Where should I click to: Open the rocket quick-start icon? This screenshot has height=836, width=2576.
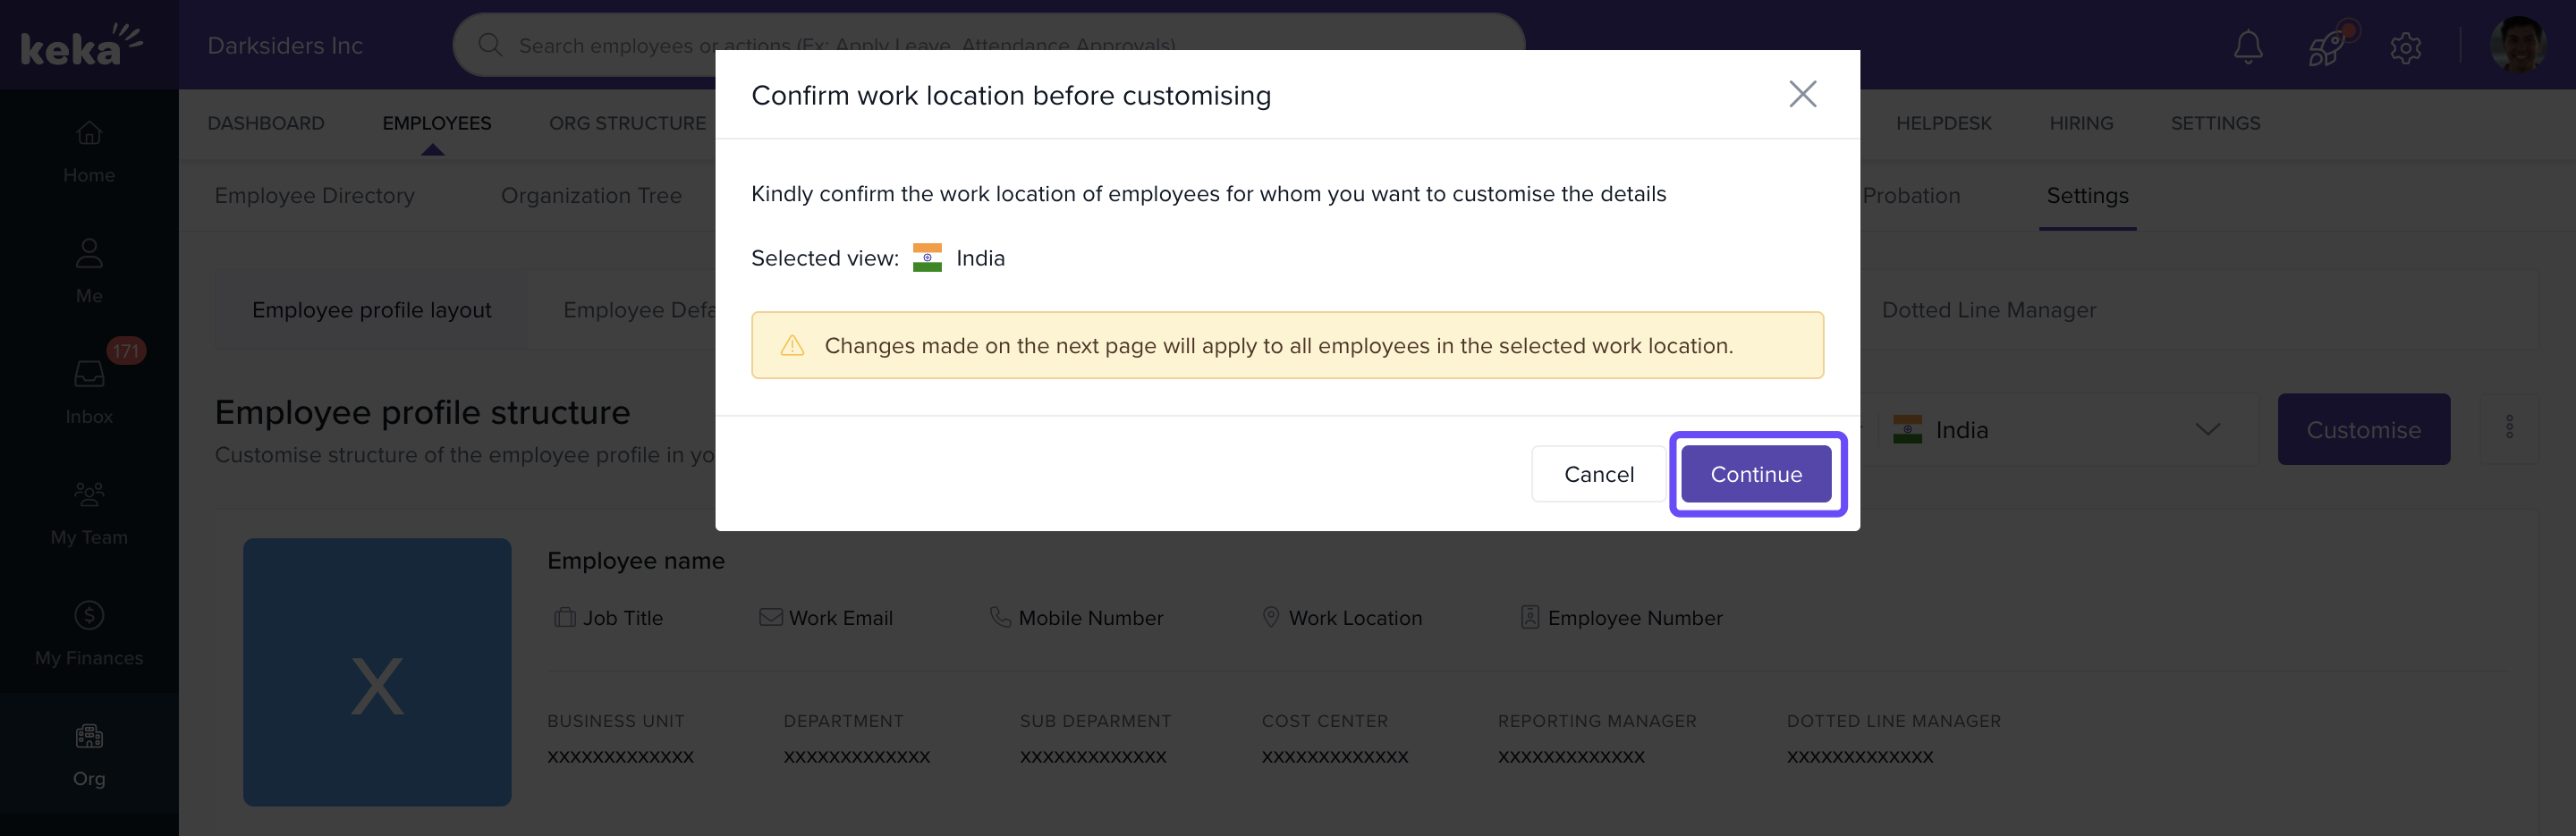(2326, 46)
